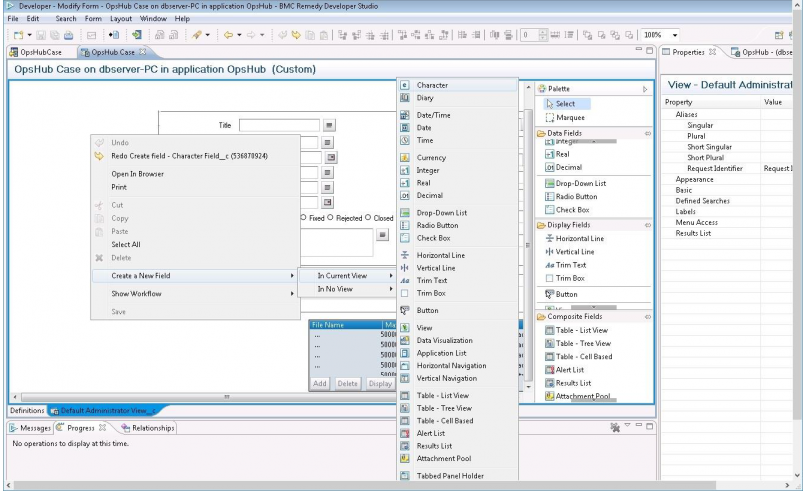Switch to the Relationships tab
The height and width of the screenshot is (492, 804).
pyautogui.click(x=148, y=428)
